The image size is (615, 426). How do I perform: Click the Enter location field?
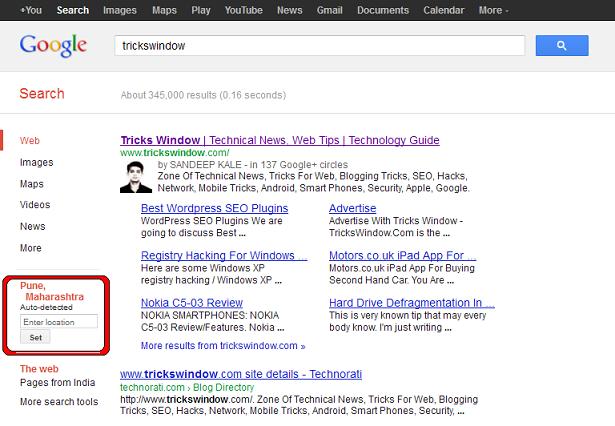point(59,322)
